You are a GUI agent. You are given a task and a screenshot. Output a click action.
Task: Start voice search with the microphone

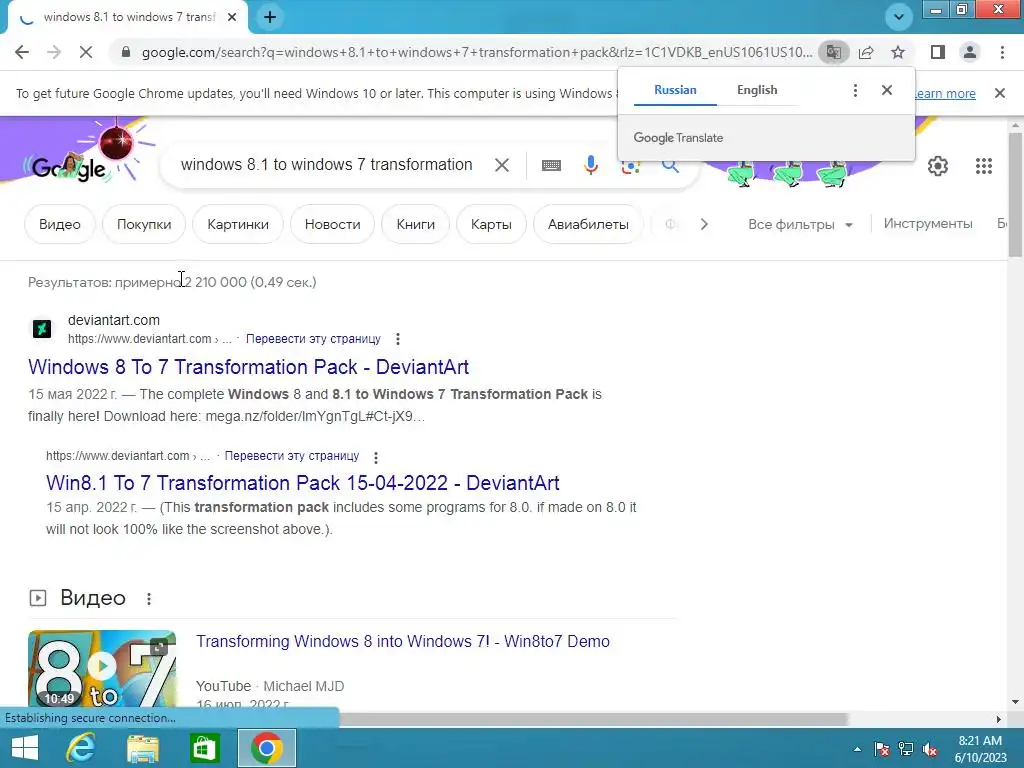pyautogui.click(x=591, y=165)
